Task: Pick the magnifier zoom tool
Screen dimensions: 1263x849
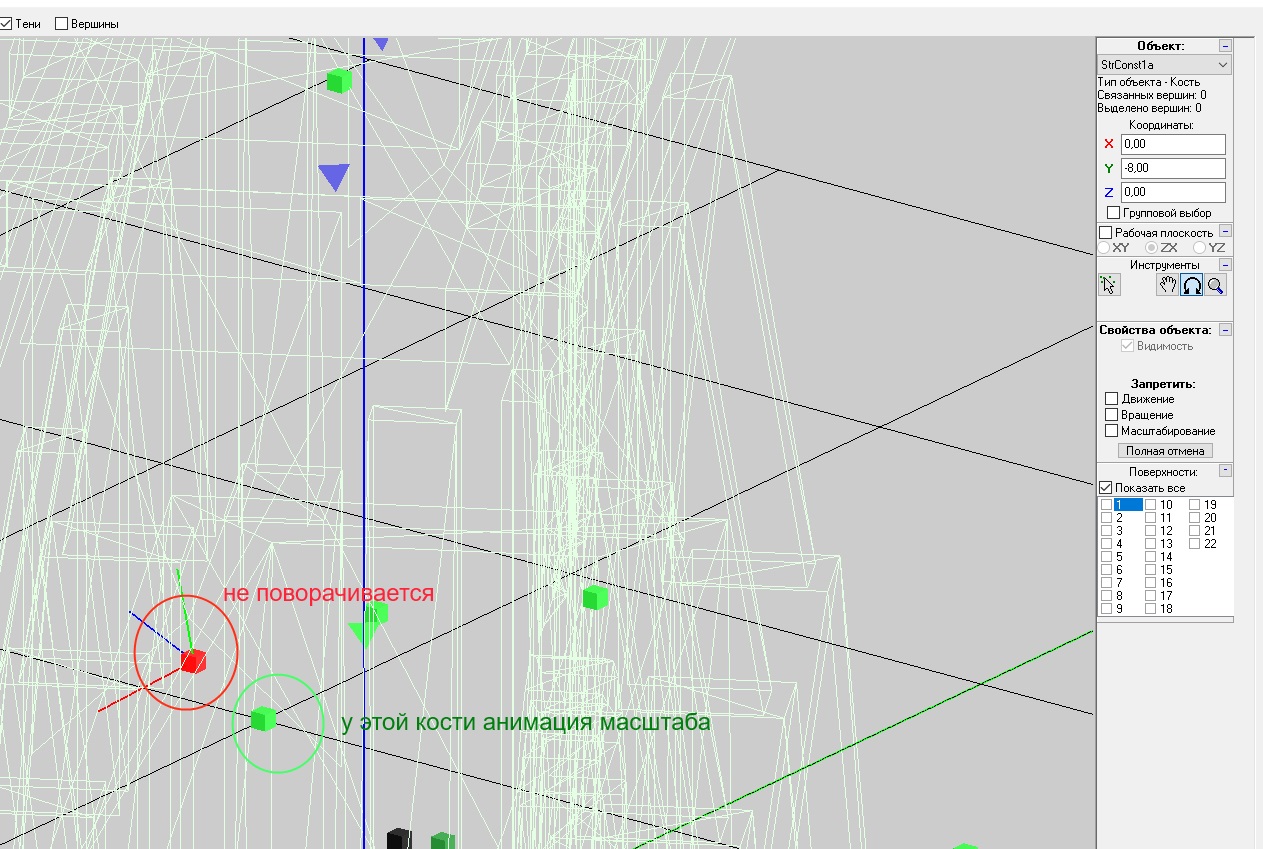Action: (1215, 286)
